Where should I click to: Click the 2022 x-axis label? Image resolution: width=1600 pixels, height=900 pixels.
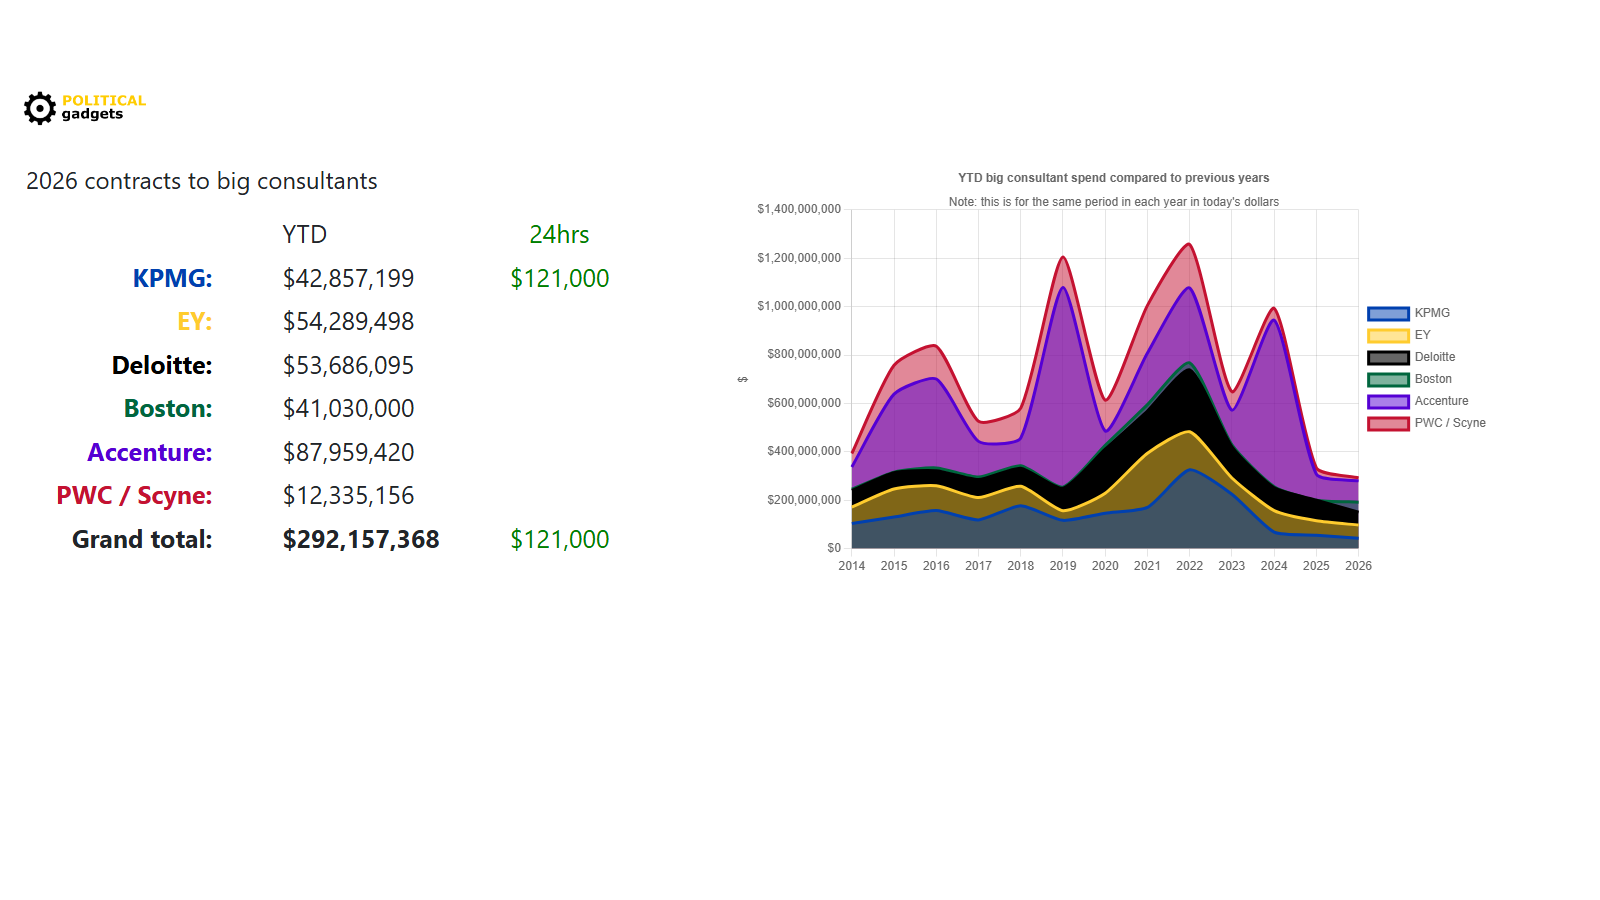click(x=1189, y=566)
